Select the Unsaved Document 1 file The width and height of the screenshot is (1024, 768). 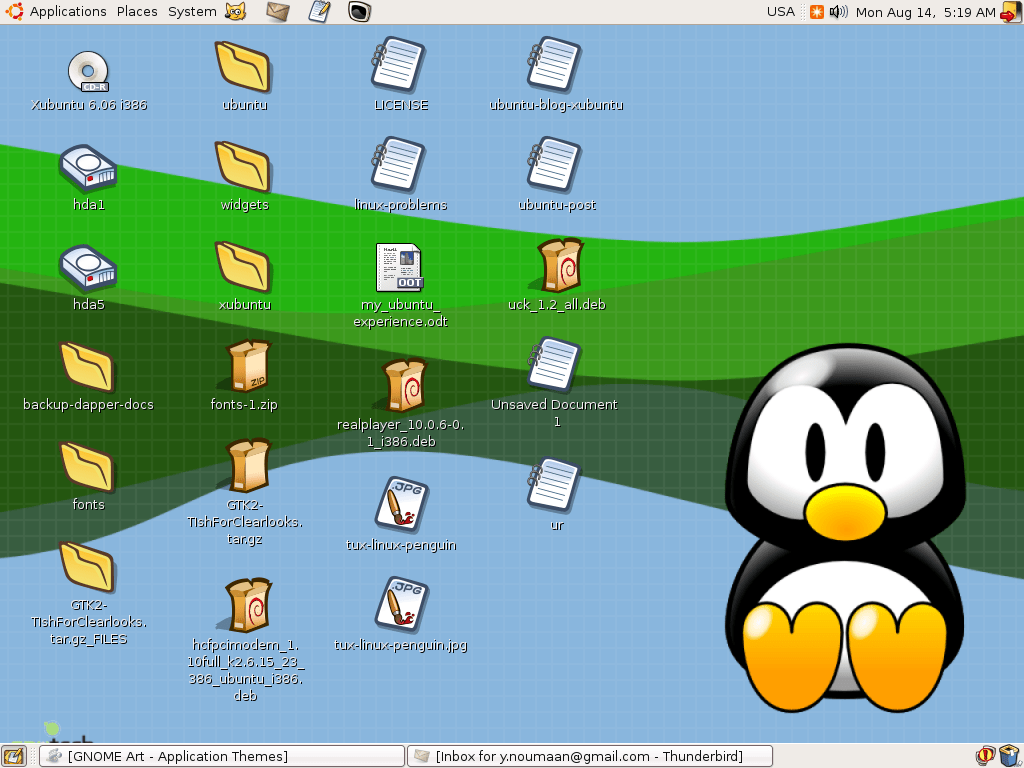point(554,364)
